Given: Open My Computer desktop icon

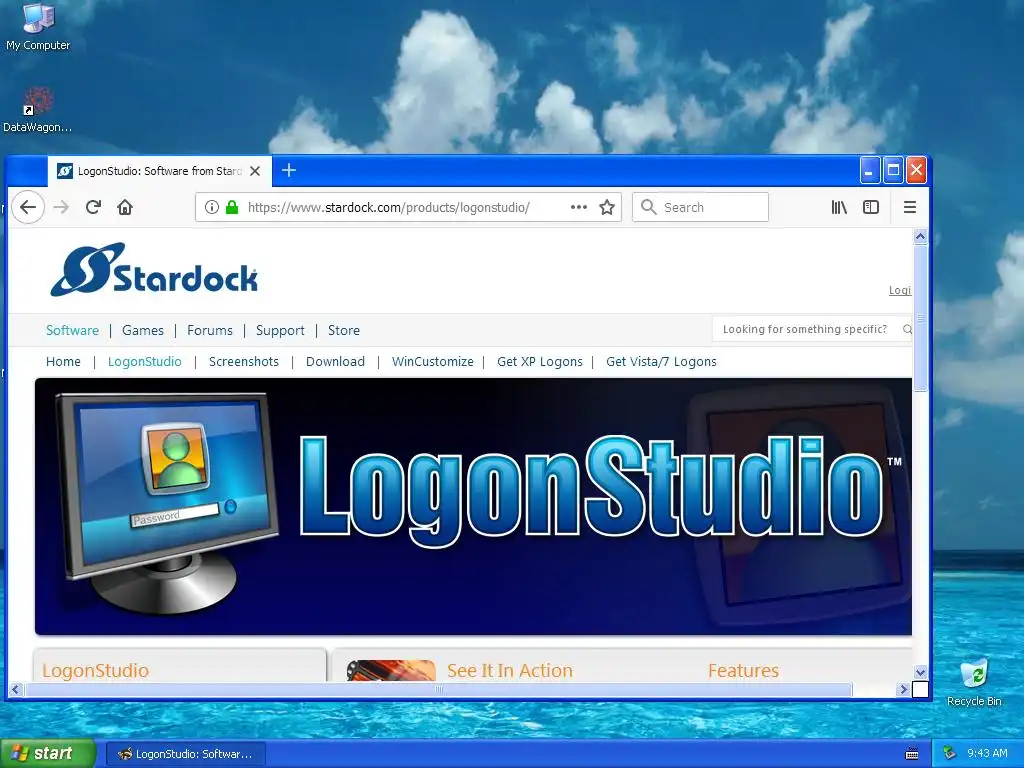Looking at the screenshot, I should point(38,27).
